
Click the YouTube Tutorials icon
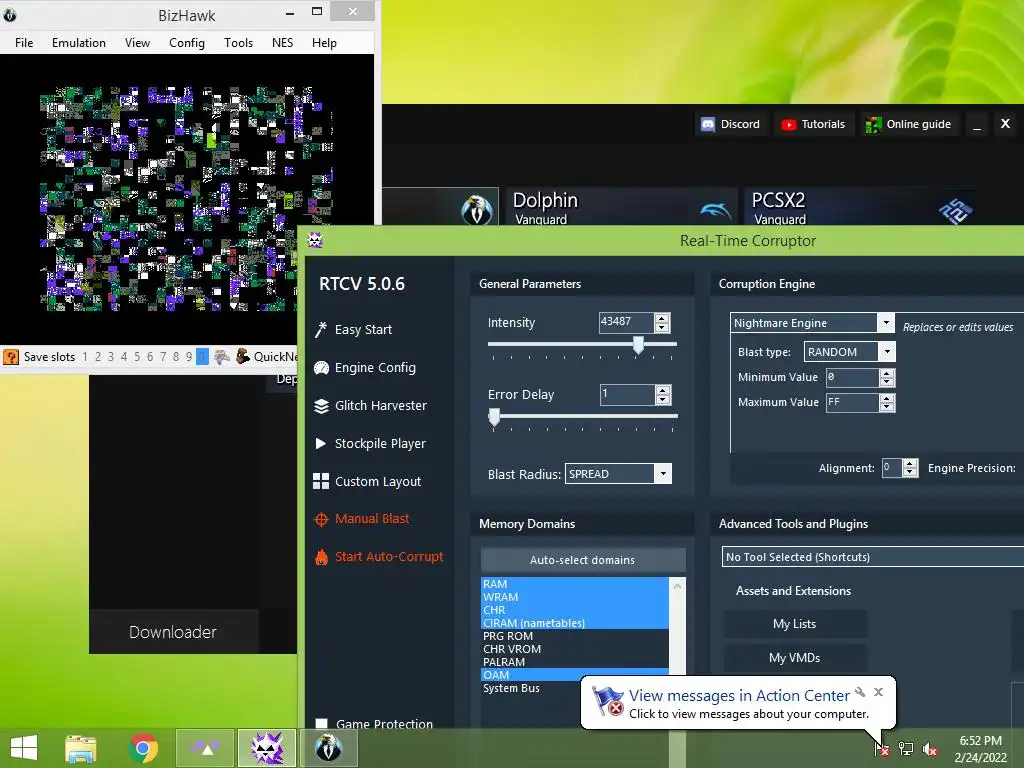789,124
